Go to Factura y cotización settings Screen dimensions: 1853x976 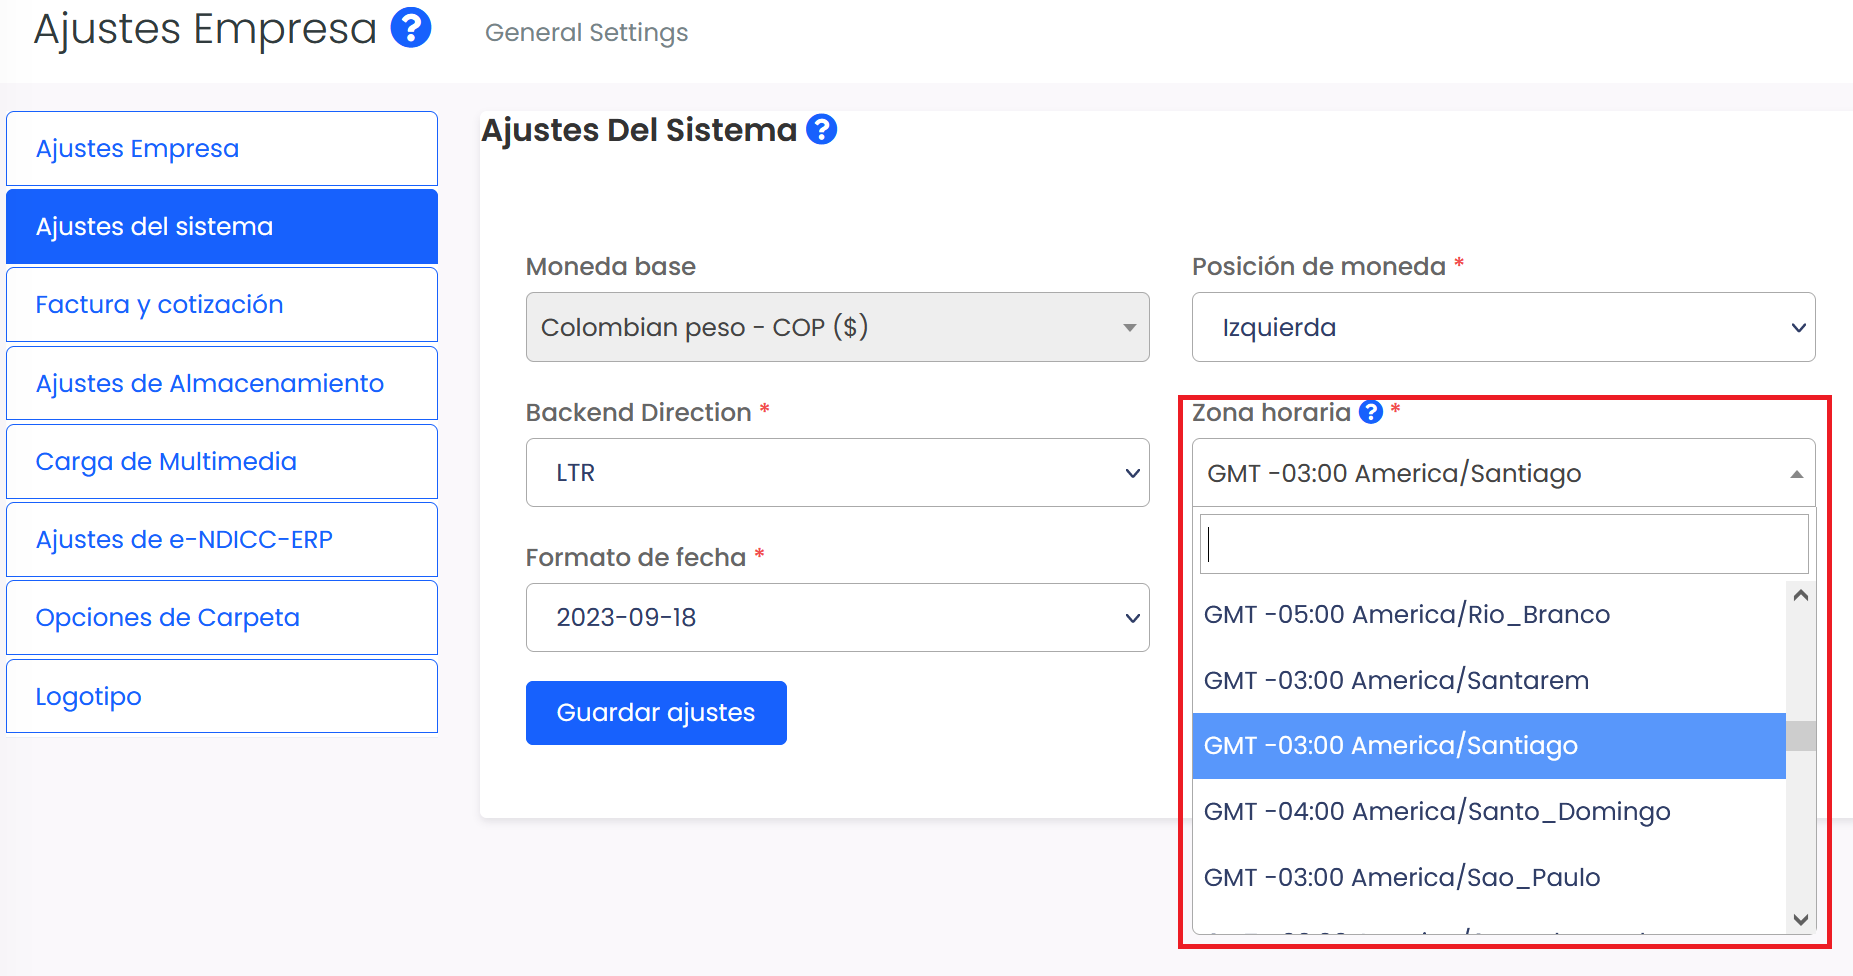pos(222,305)
